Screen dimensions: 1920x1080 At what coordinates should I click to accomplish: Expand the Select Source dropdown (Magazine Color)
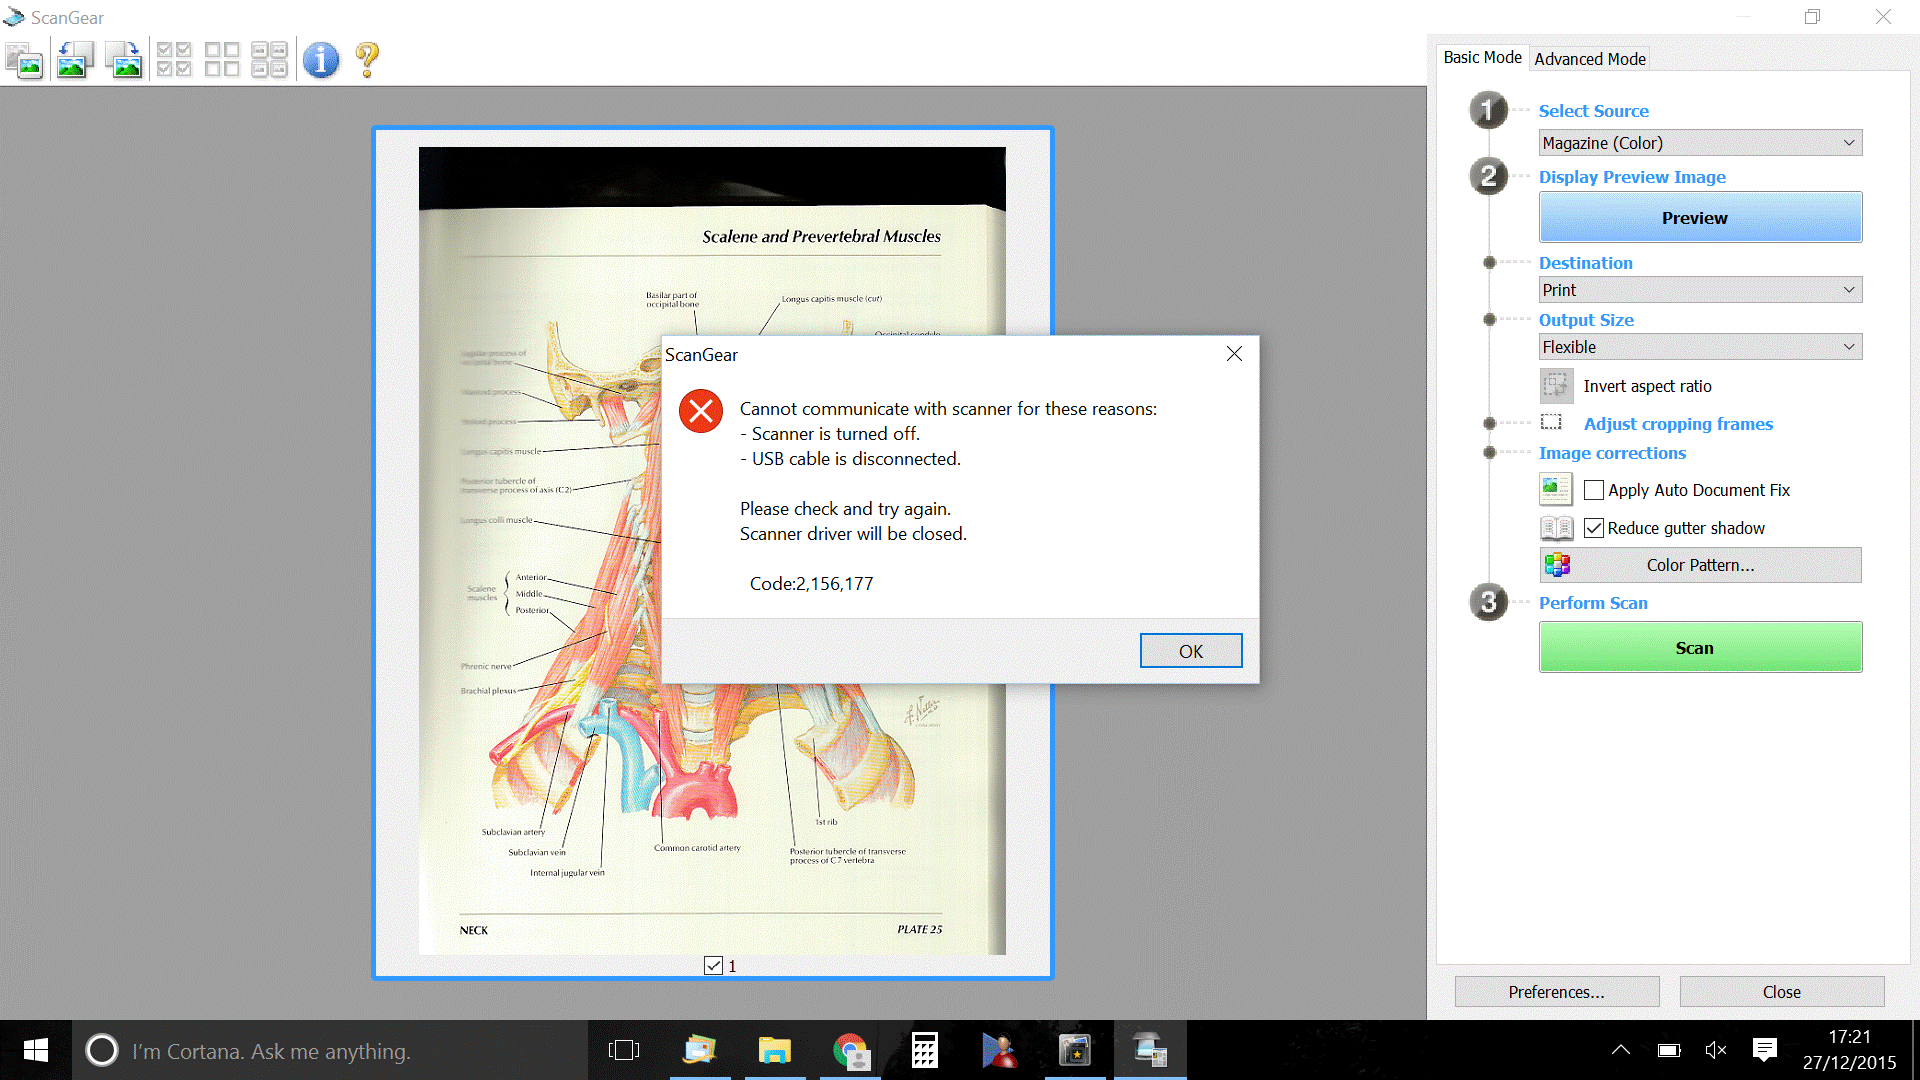click(1700, 143)
